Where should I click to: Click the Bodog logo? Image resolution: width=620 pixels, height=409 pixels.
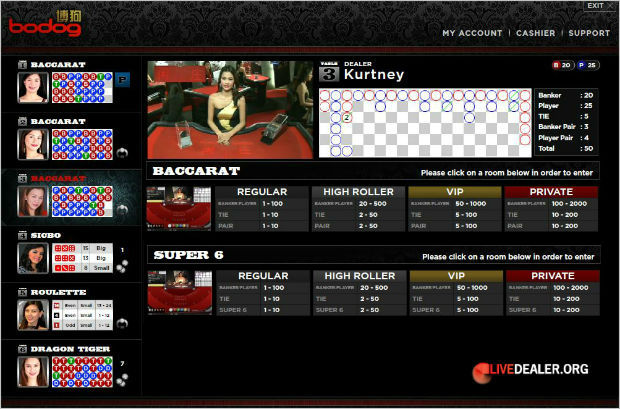[x=45, y=24]
